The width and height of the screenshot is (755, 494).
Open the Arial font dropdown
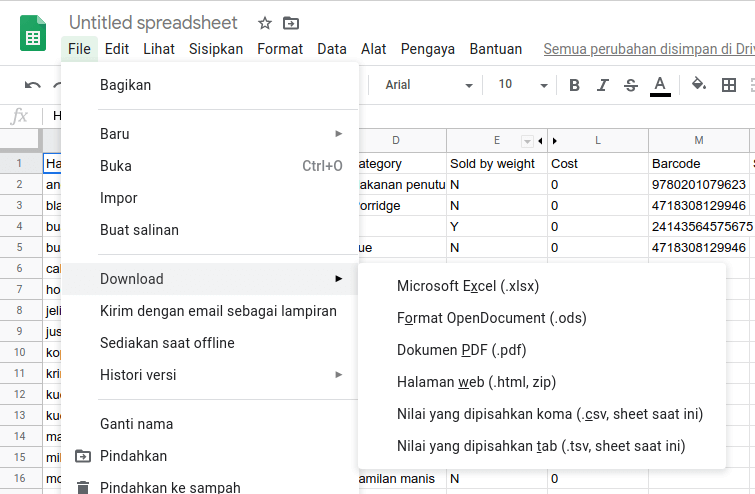429,85
